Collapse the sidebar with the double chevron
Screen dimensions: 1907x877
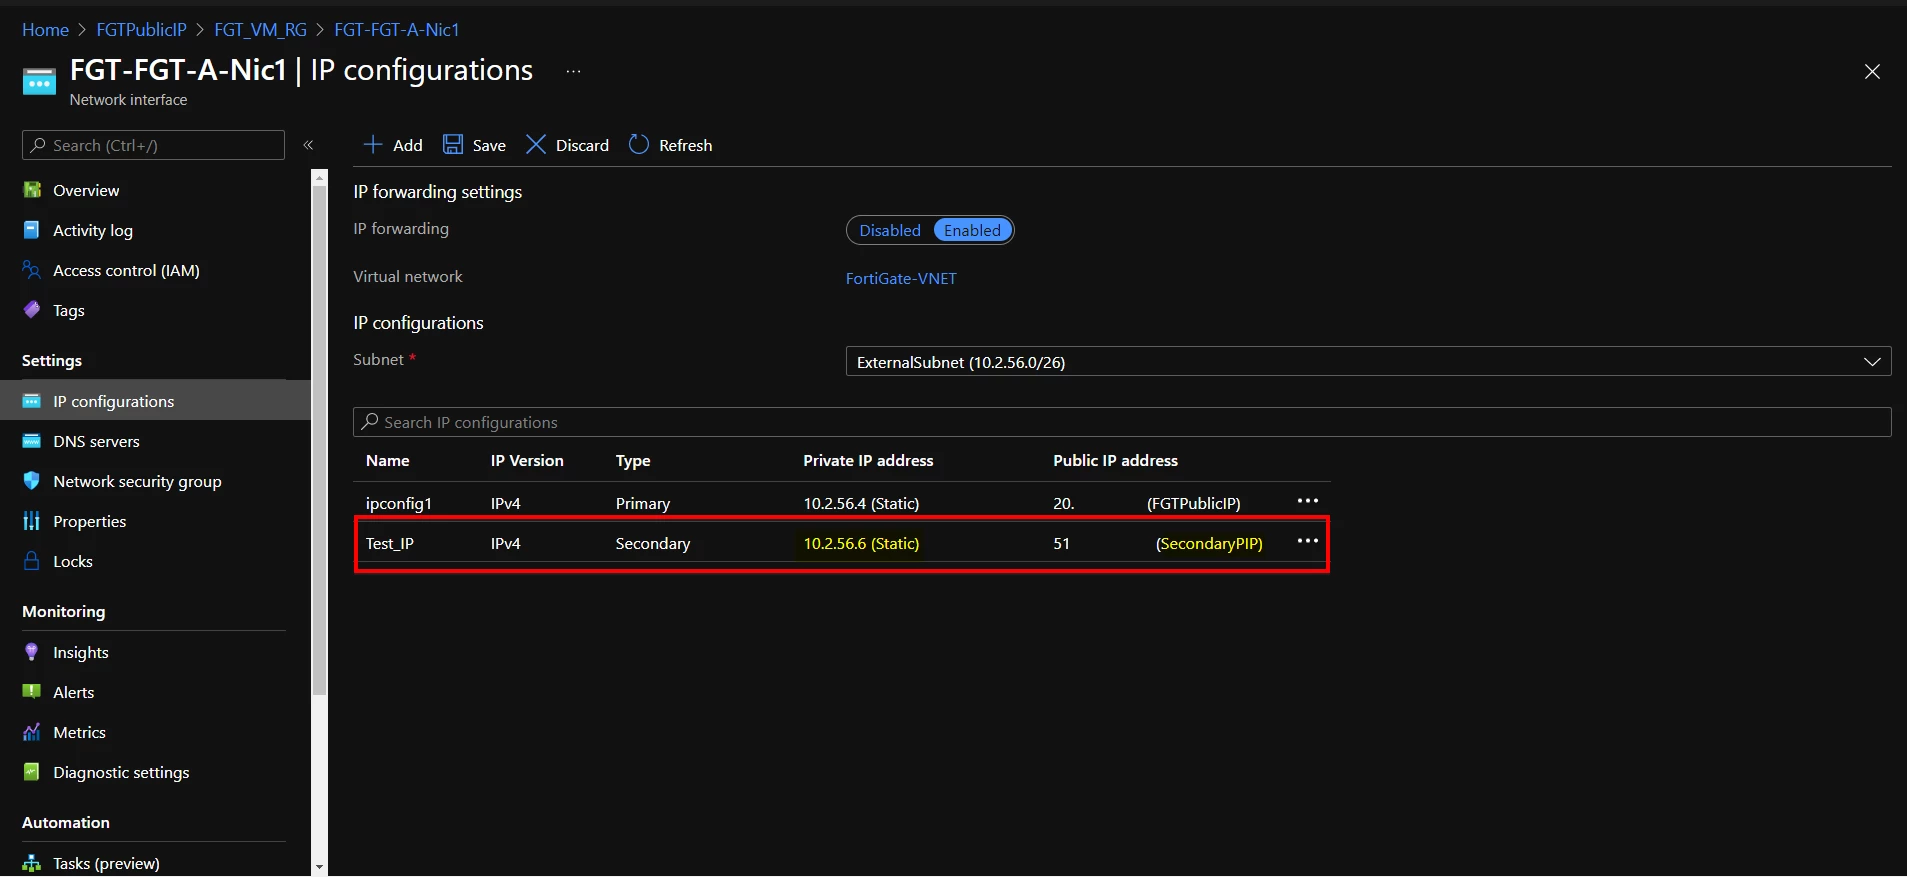(308, 145)
